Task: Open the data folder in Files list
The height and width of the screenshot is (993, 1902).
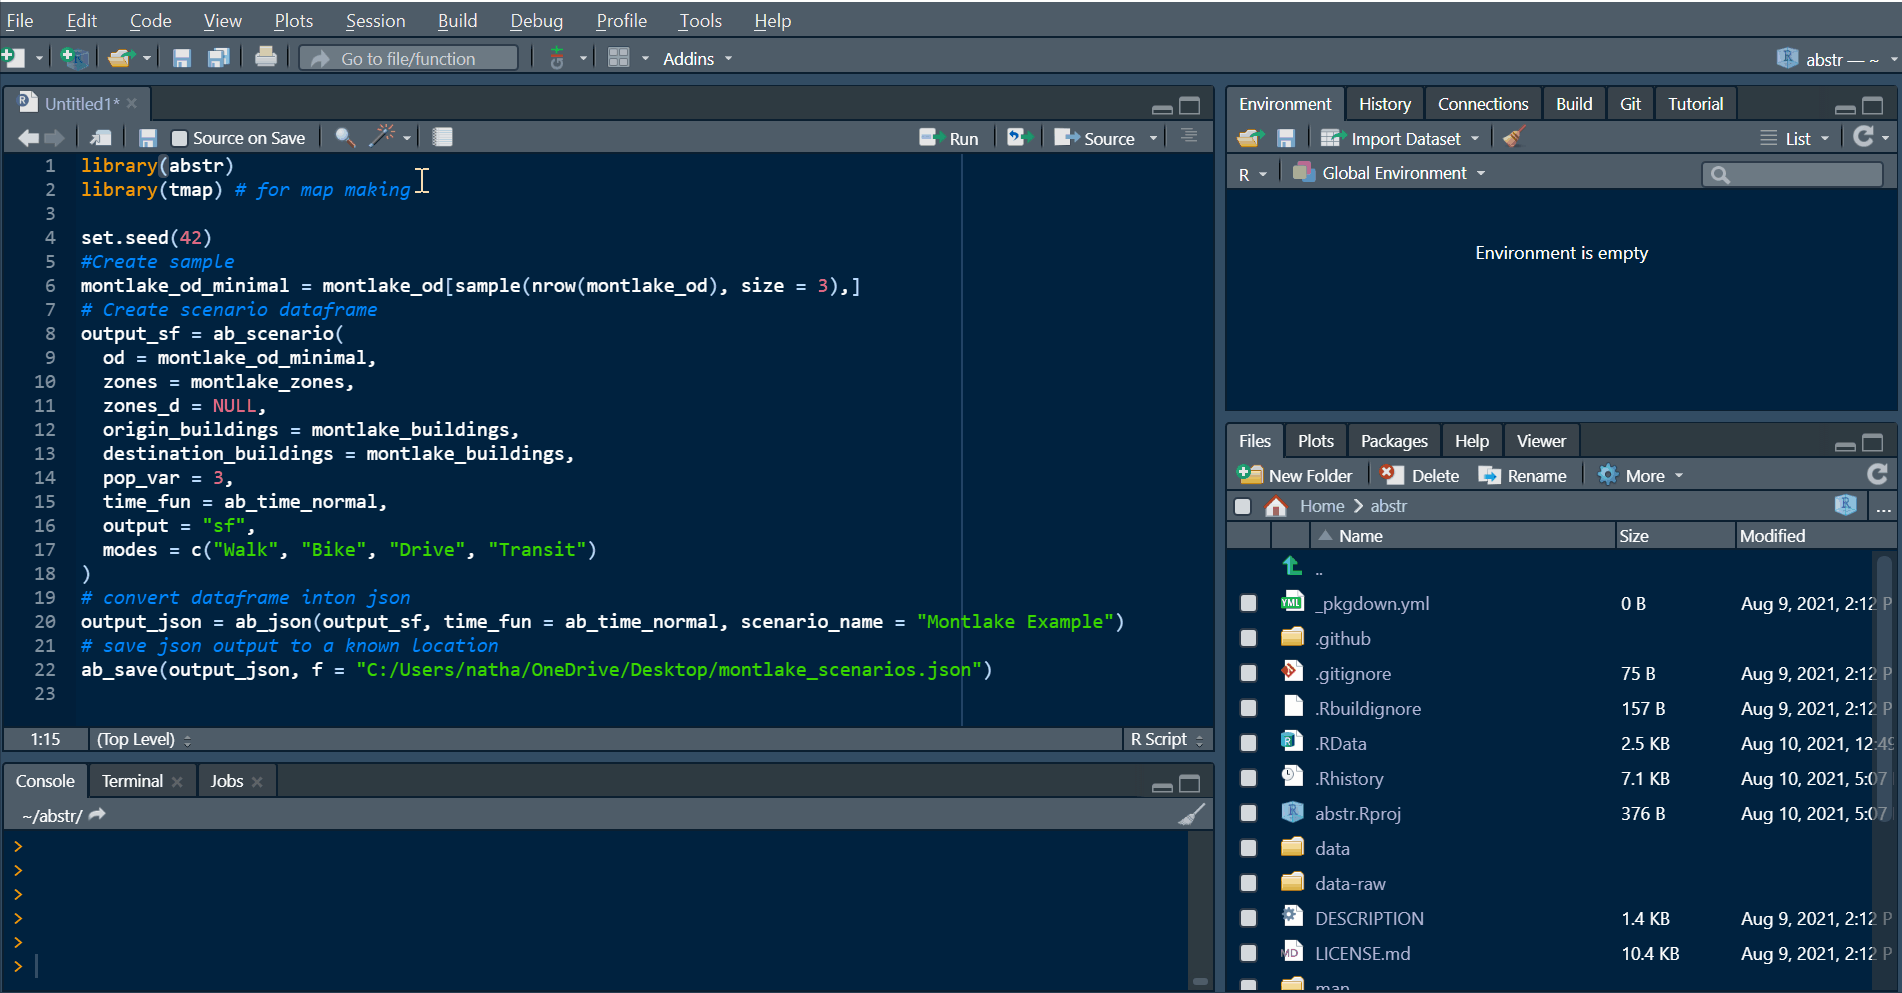Action: (1332, 848)
